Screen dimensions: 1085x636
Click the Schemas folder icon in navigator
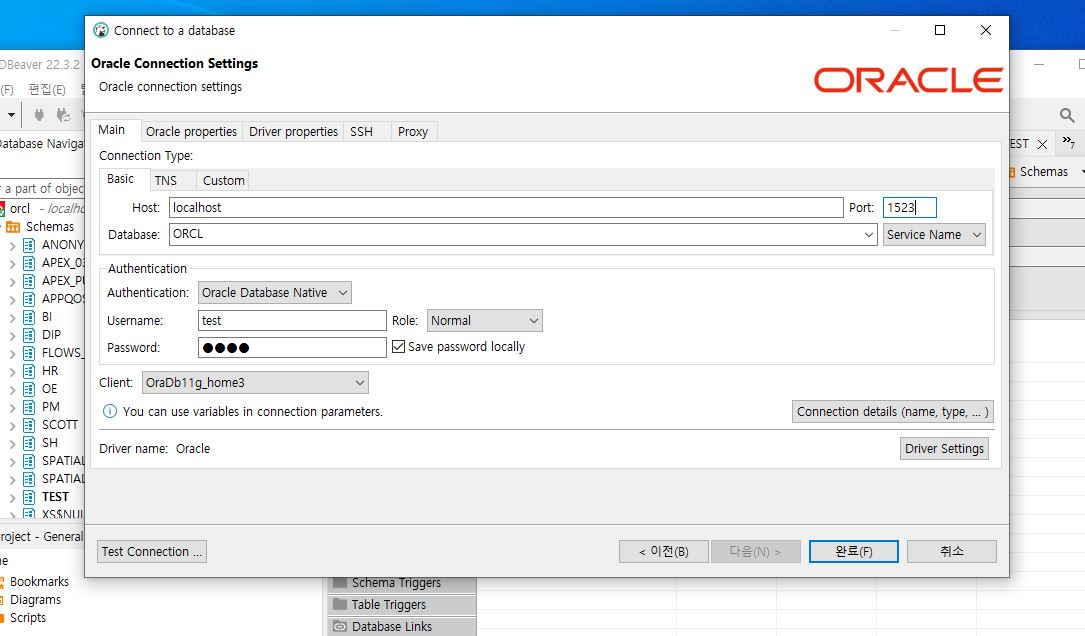tap(12, 227)
